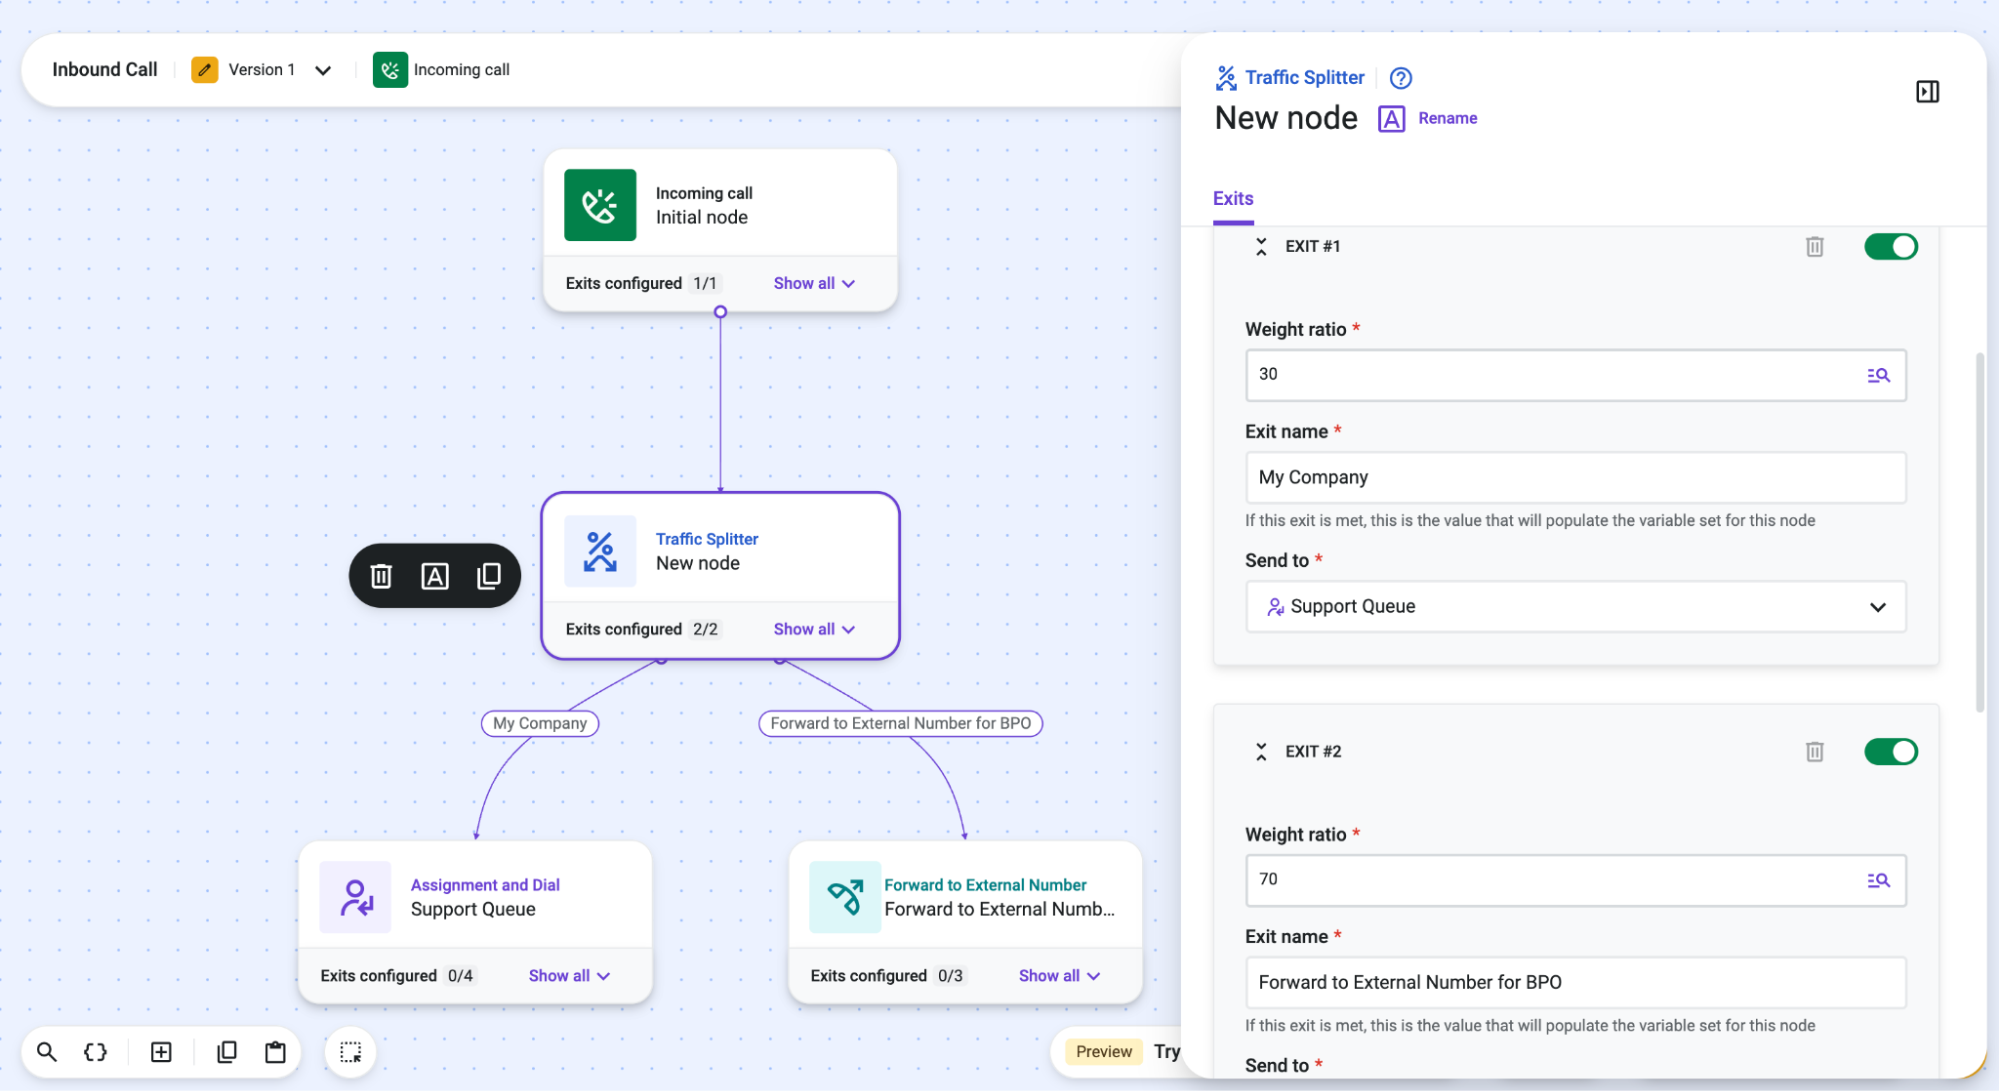Viewport: 1999px width, 1092px height.
Task: Toggle off Exit #2 switch
Action: point(1890,751)
